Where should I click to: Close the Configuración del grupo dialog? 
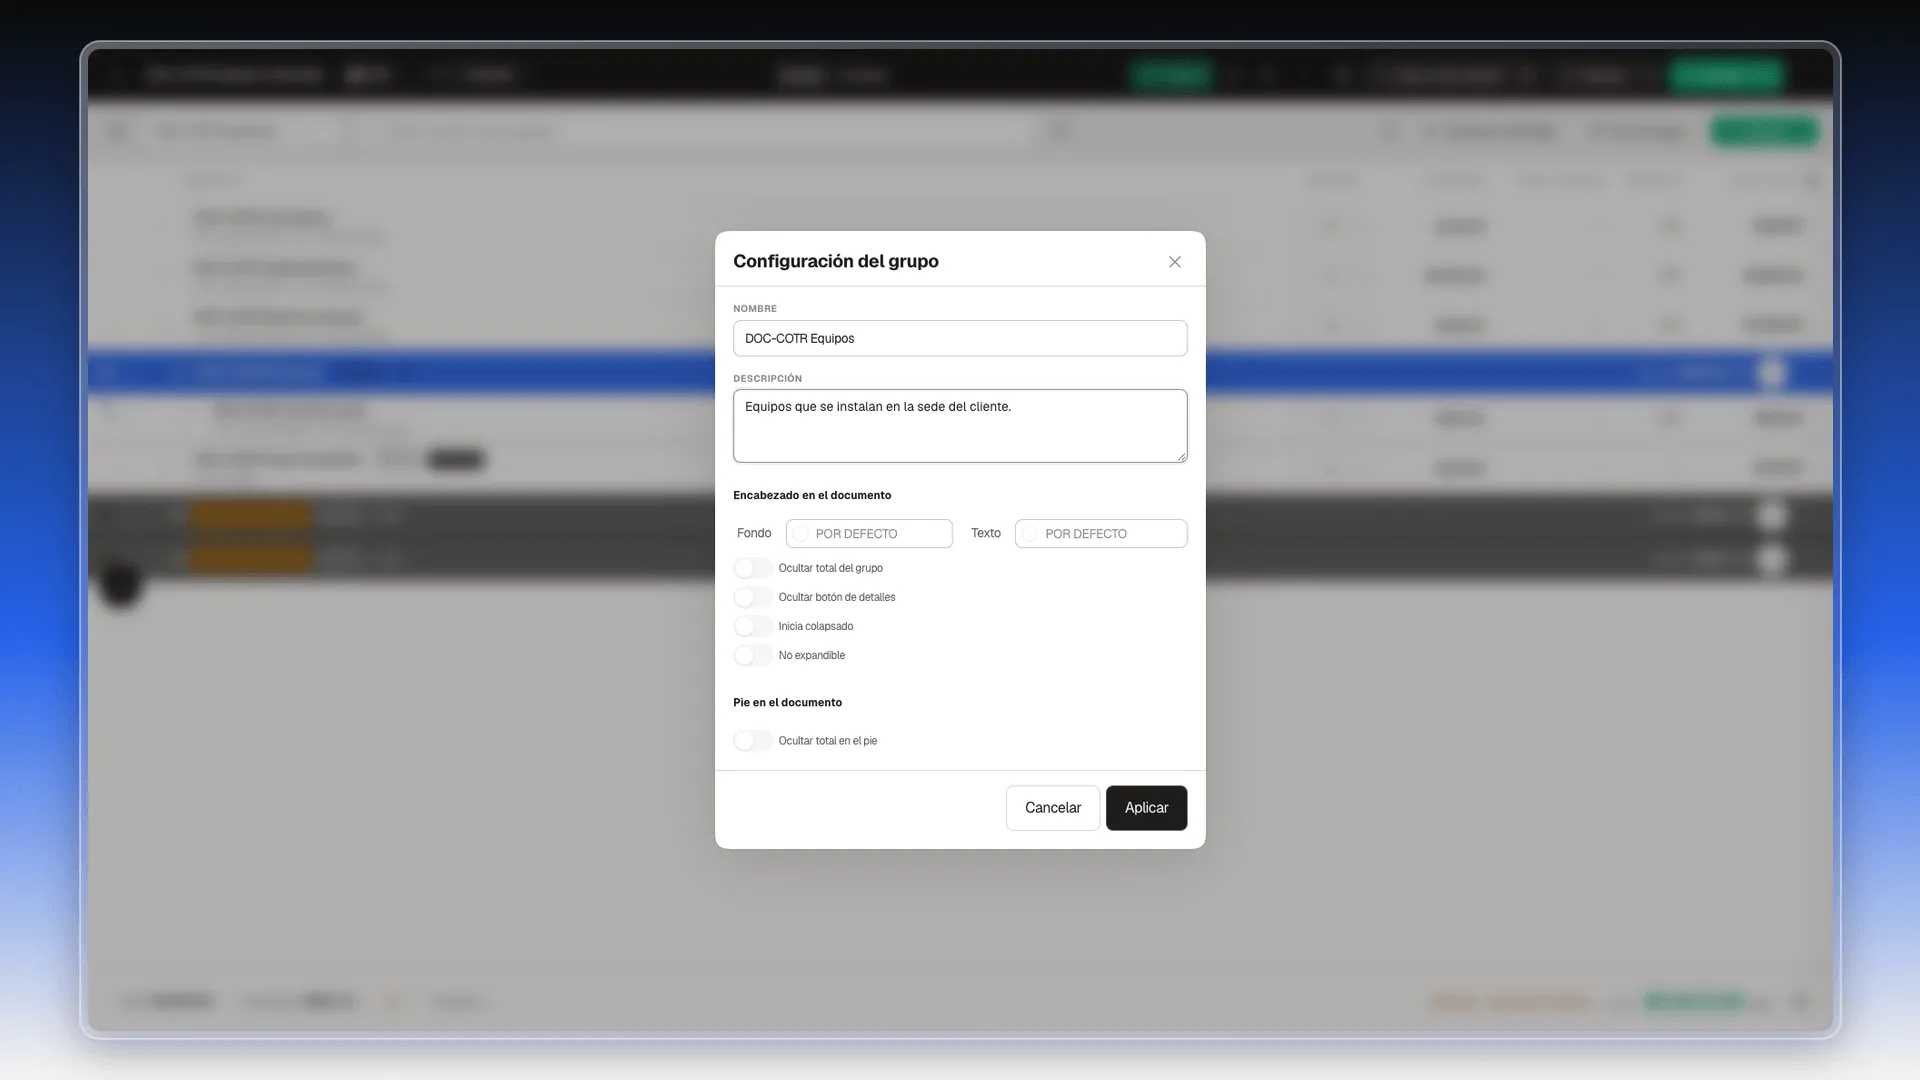click(x=1175, y=262)
